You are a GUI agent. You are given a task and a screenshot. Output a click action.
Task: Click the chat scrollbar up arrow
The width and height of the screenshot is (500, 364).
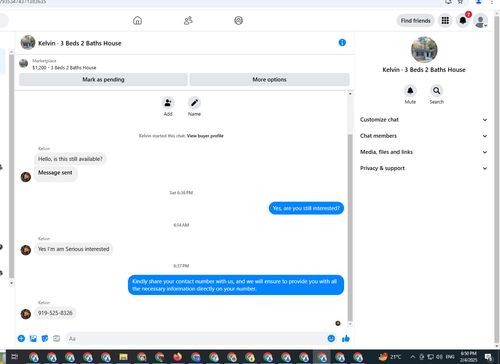350,94
